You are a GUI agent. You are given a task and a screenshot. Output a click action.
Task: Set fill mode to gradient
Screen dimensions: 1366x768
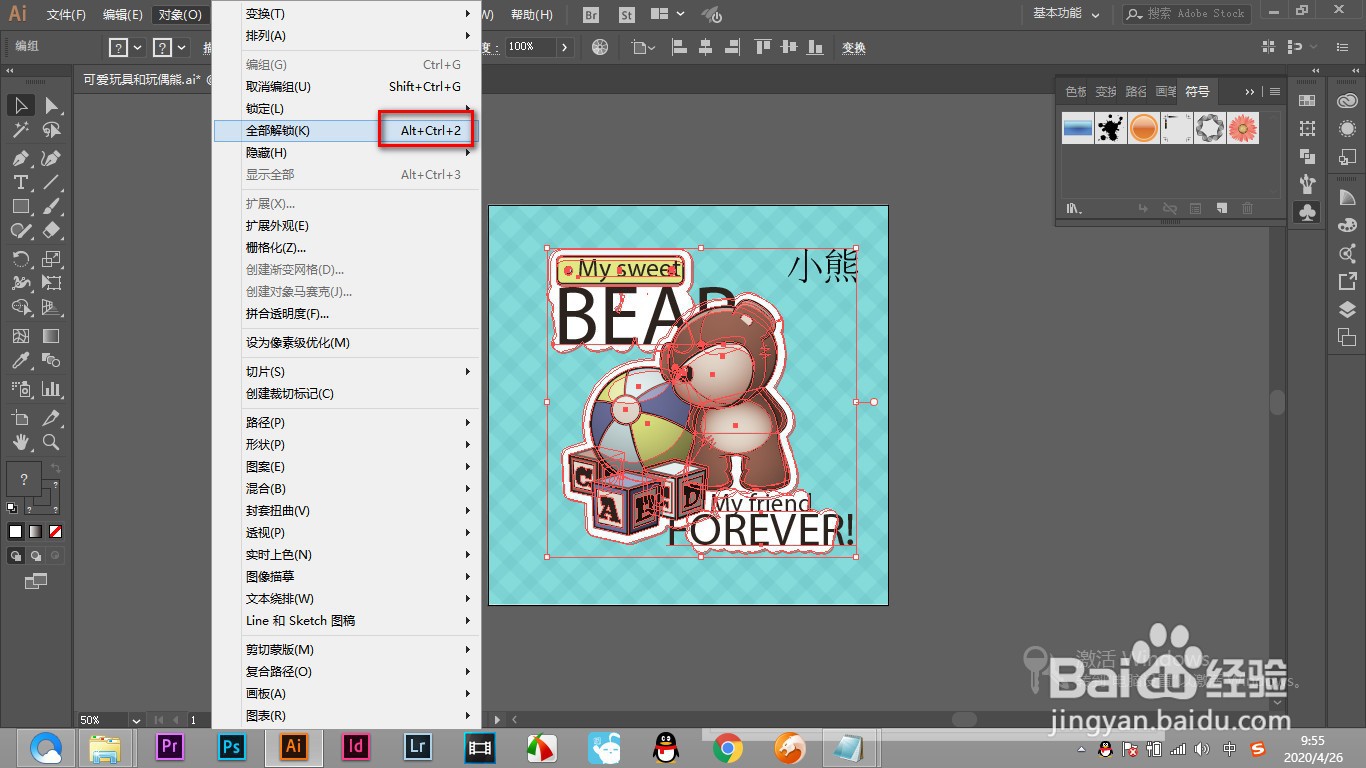tap(35, 532)
